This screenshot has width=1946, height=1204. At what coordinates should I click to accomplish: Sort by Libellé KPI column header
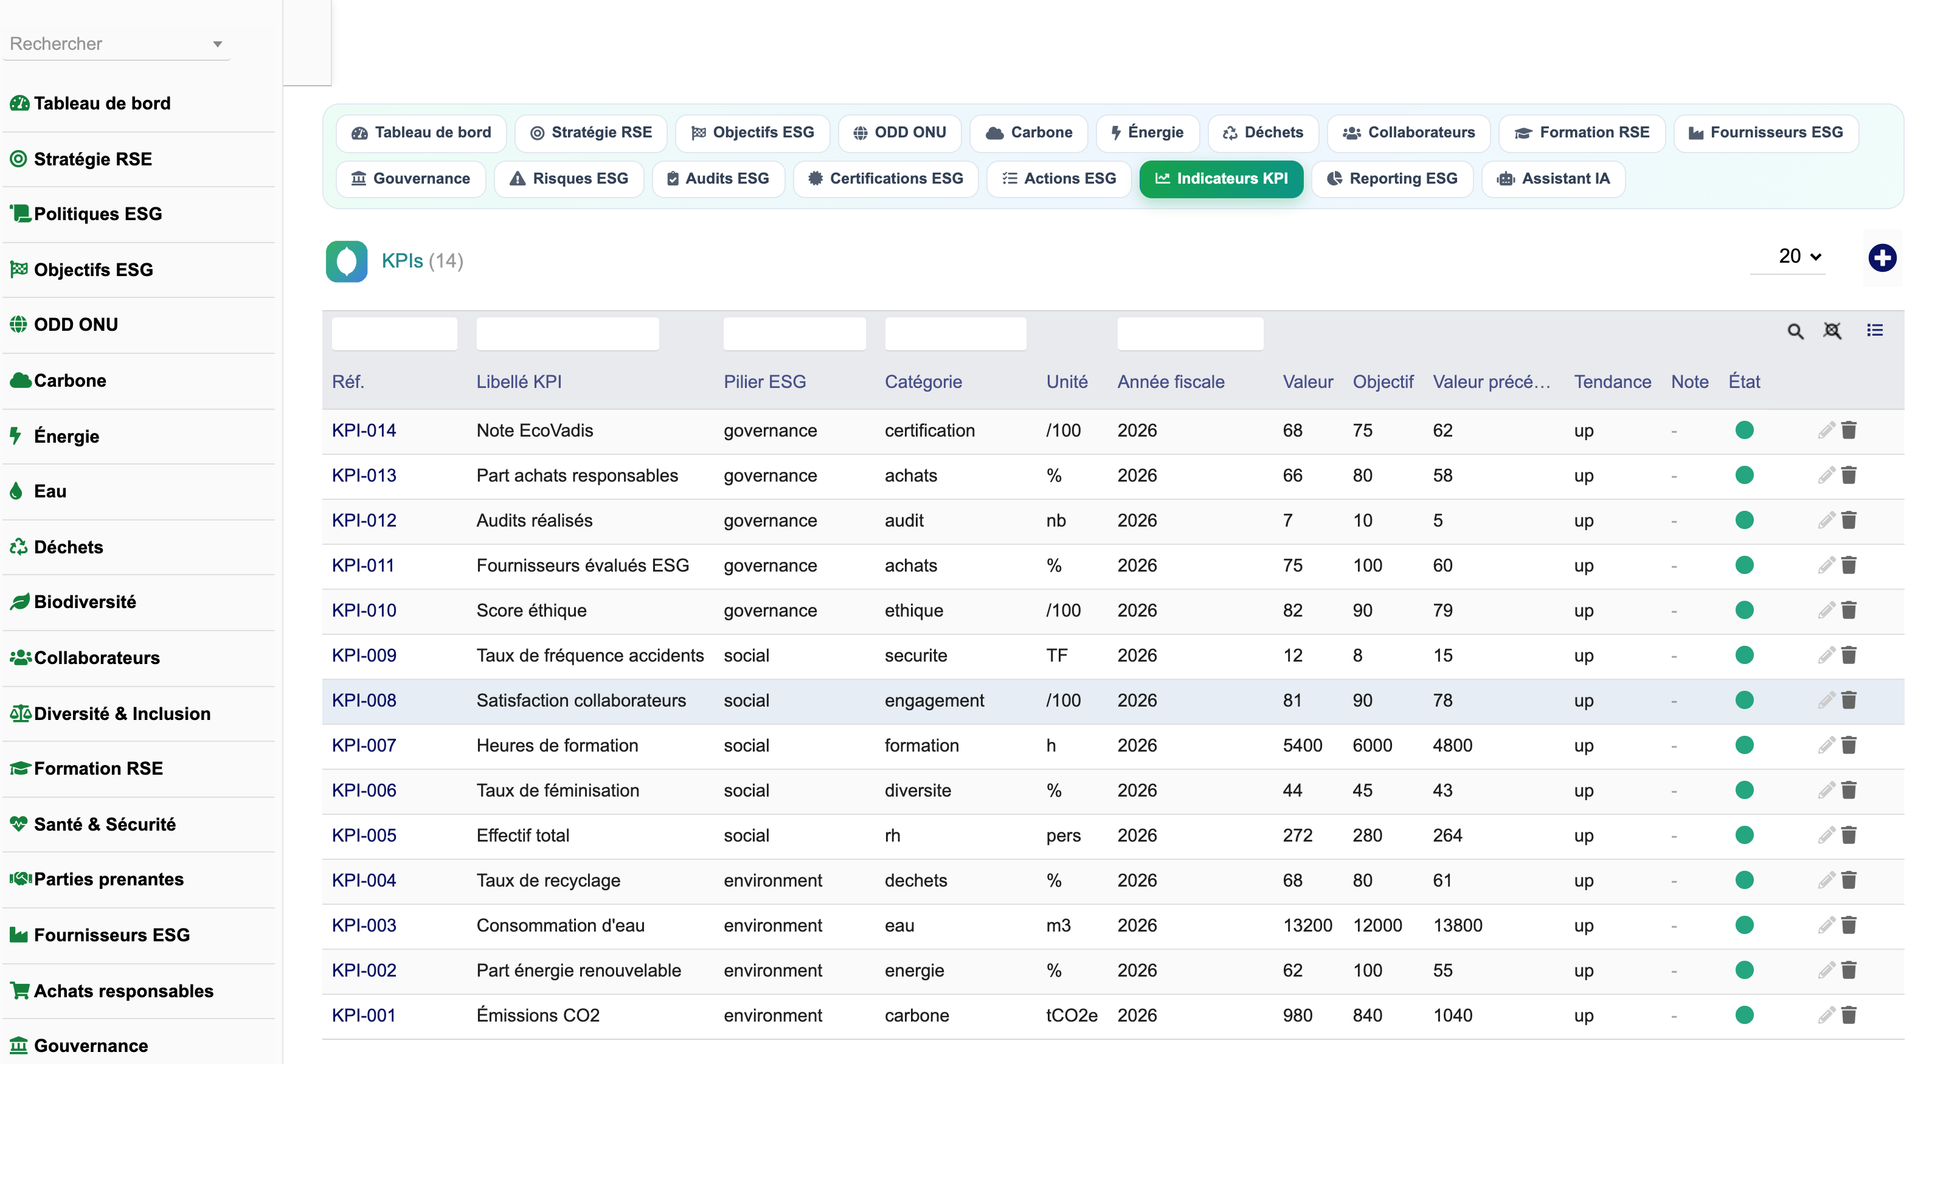click(519, 382)
